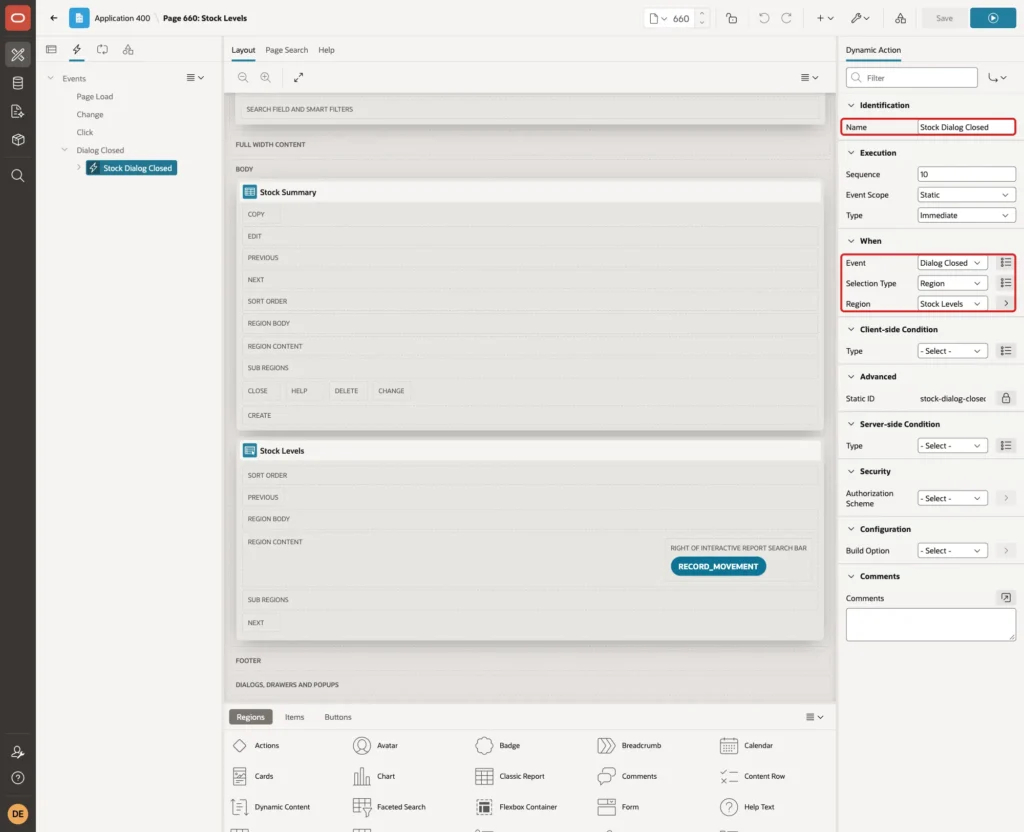1024x832 pixels.
Task: Open the Events tree menu
Action: 195,77
